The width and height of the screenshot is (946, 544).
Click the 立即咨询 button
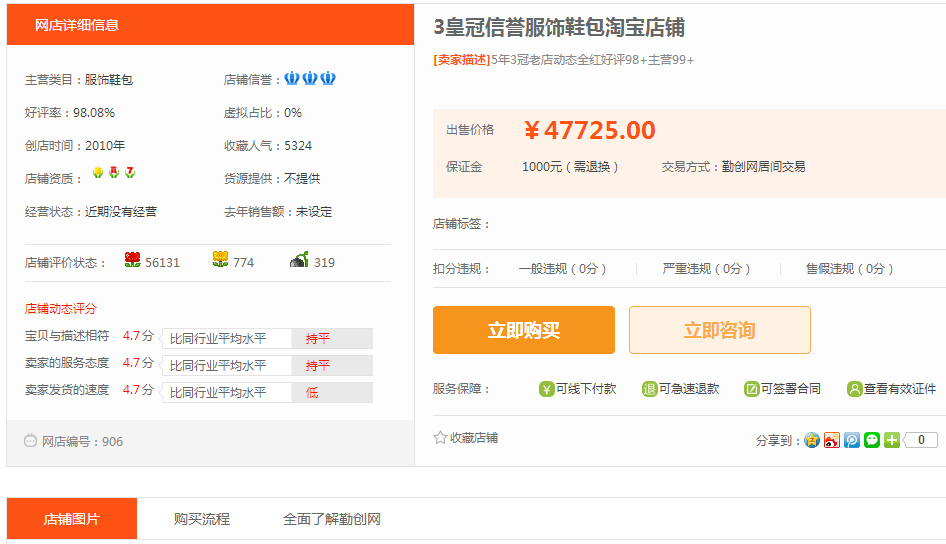720,330
